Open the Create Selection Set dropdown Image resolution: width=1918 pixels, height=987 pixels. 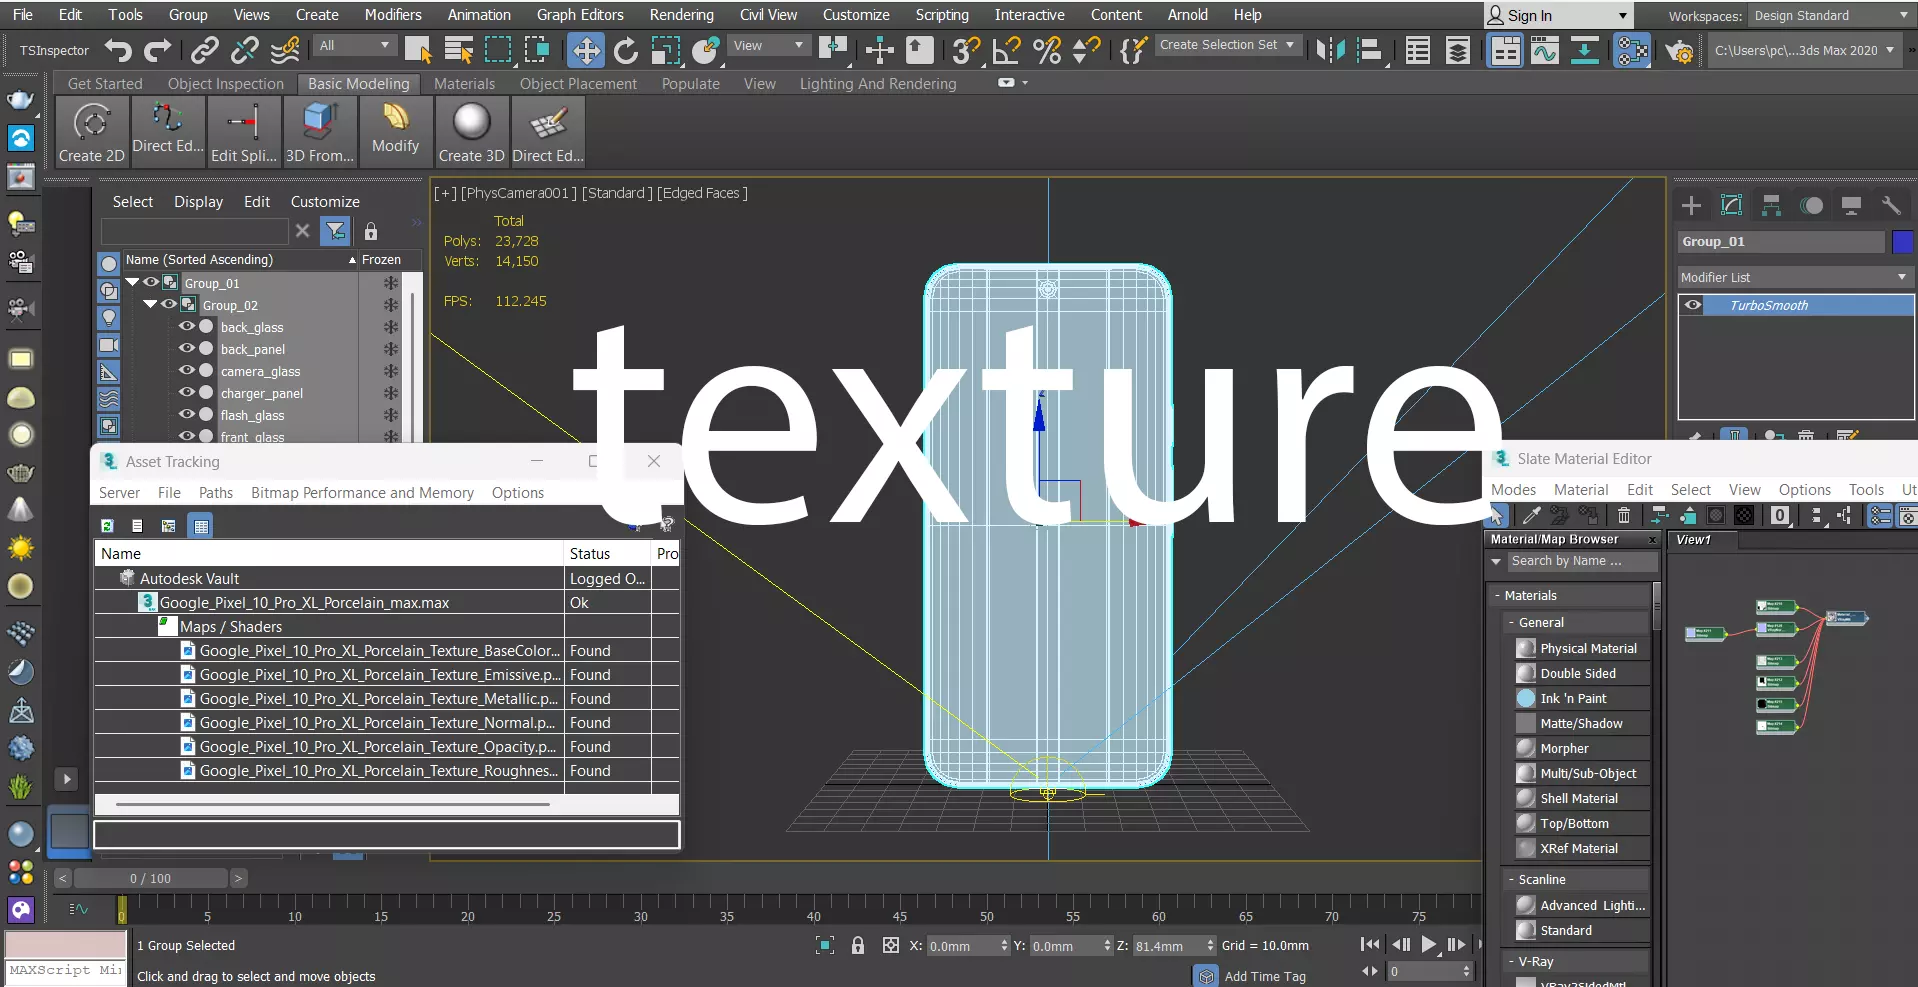tap(1227, 45)
